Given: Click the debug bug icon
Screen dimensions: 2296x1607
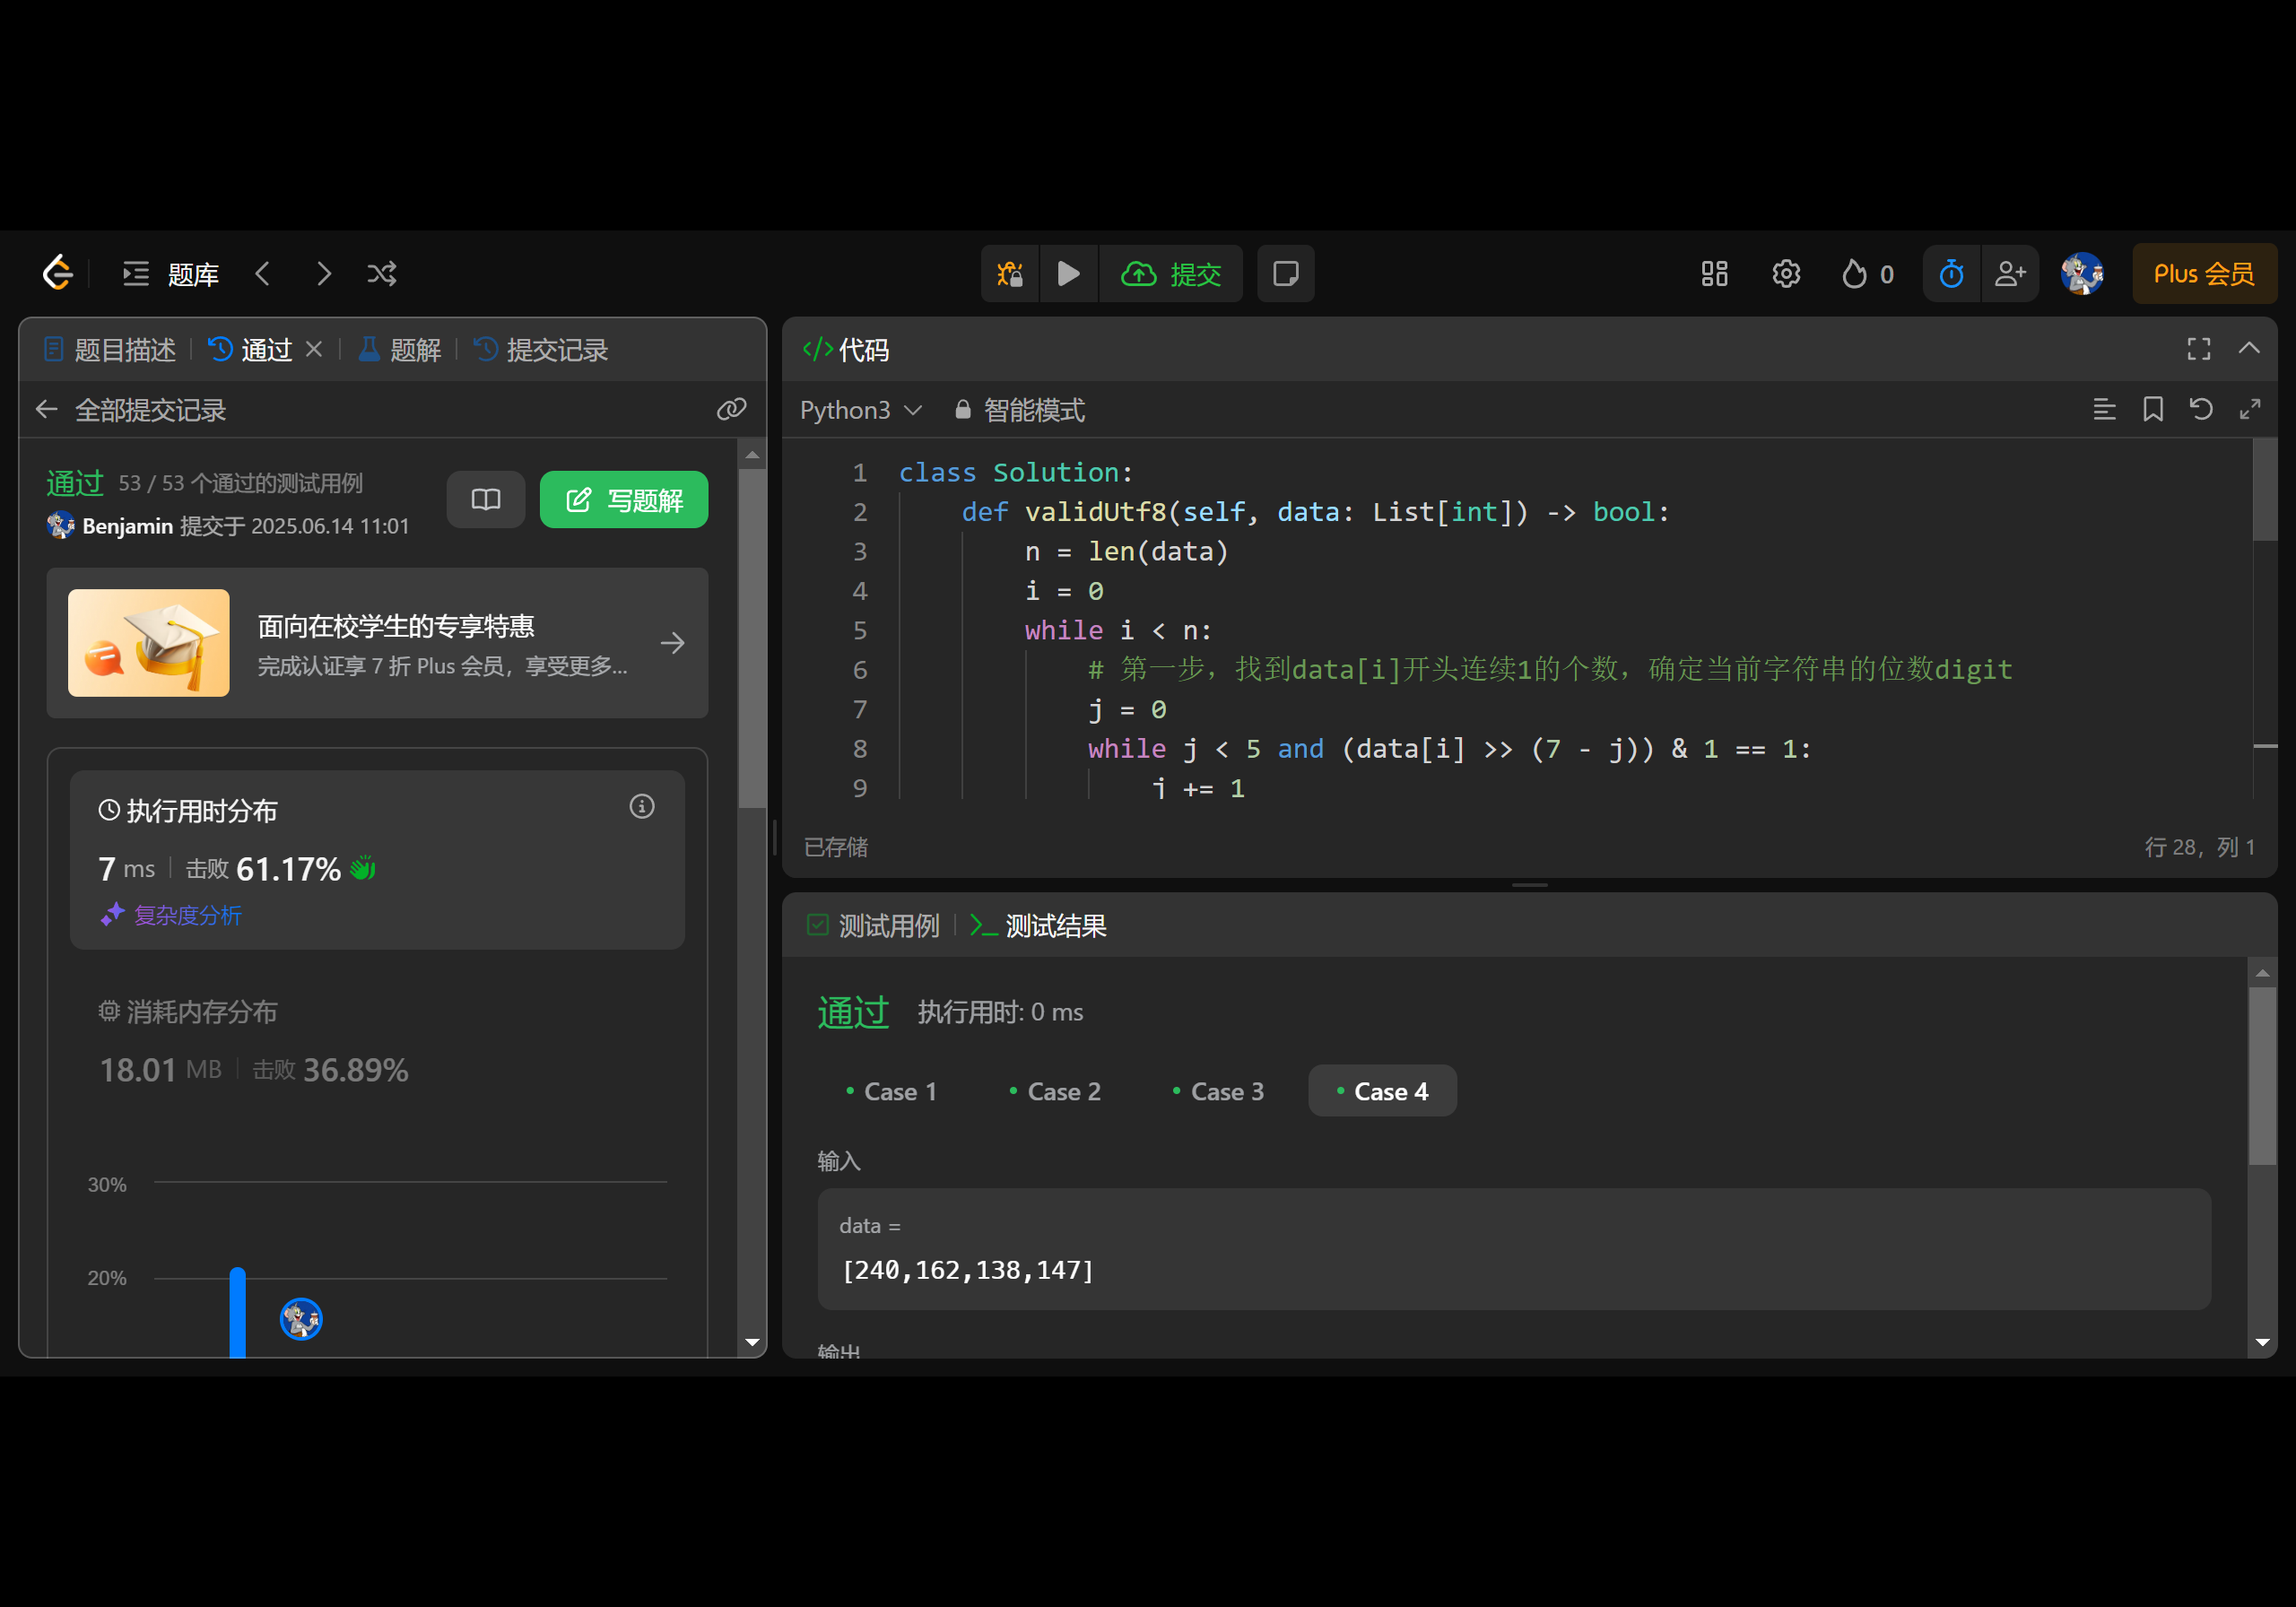Looking at the screenshot, I should (1009, 274).
